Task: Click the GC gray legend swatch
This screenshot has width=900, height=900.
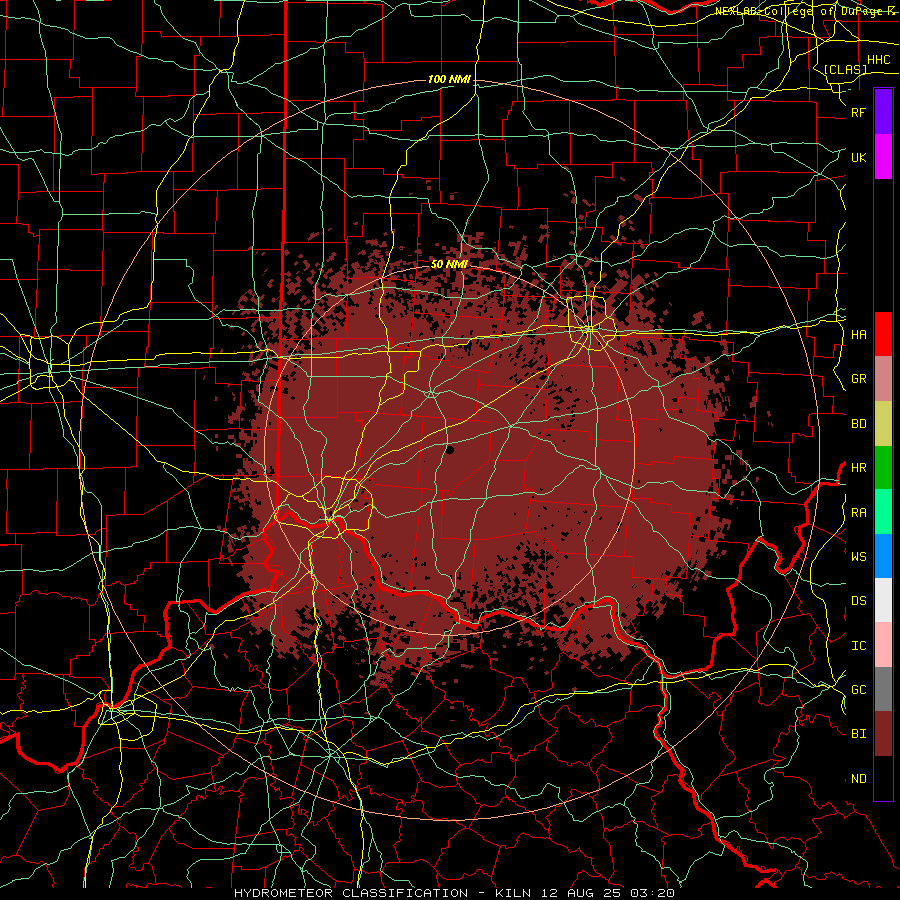Action: tap(883, 689)
